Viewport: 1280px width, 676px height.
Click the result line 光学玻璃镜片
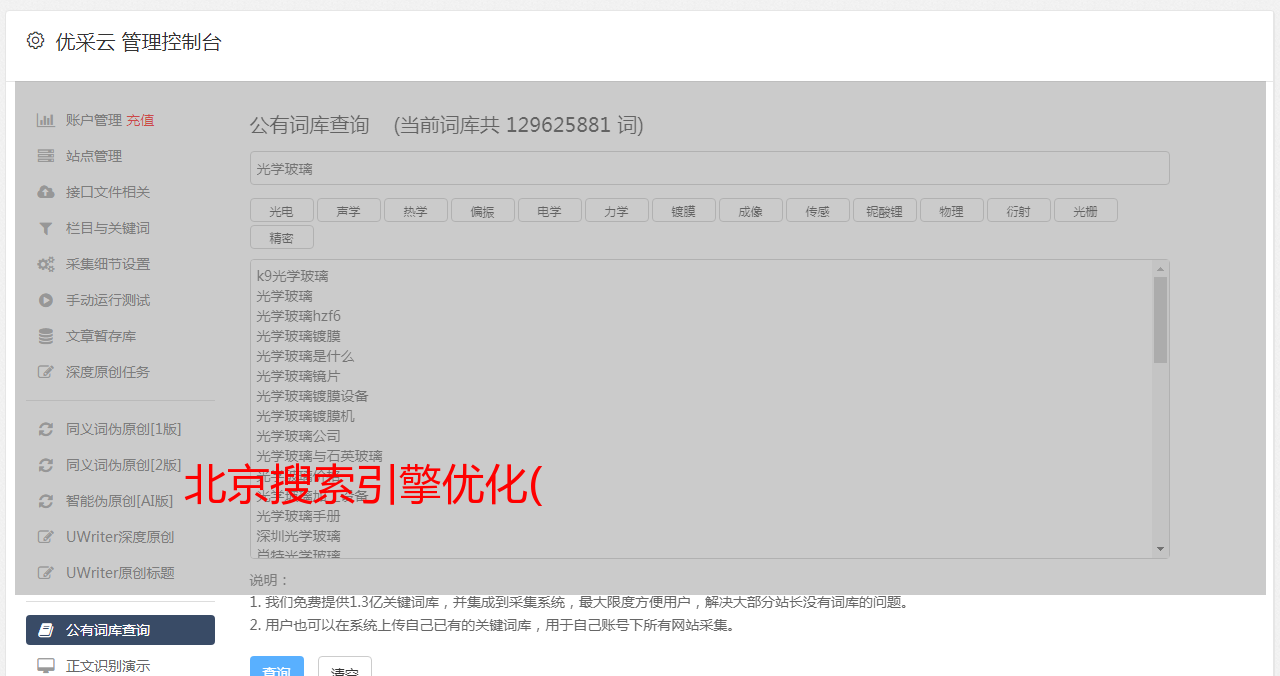pyautogui.click(x=298, y=376)
